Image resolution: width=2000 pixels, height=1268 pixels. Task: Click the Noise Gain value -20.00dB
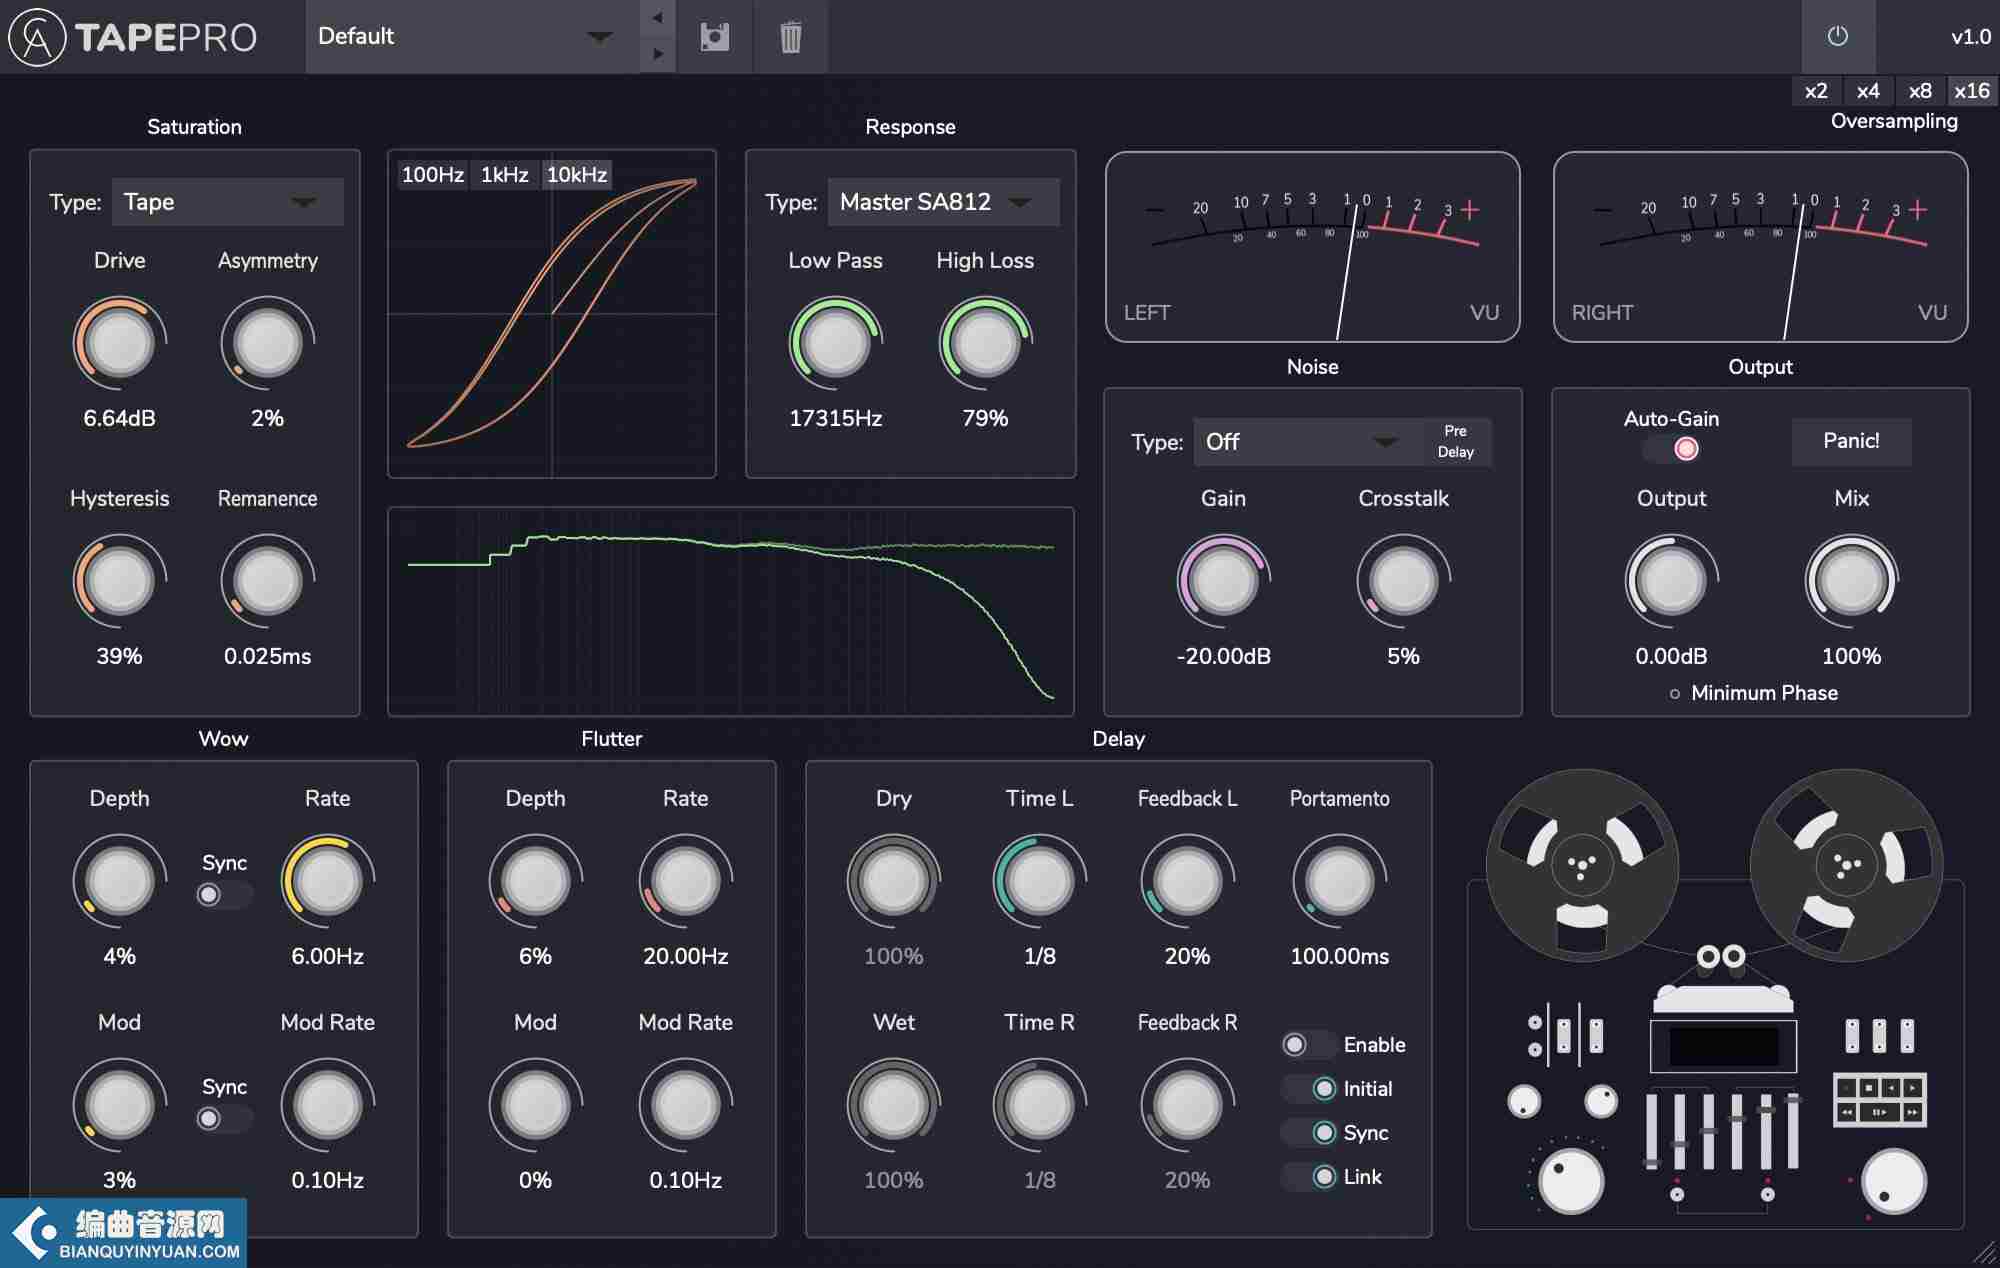tap(1223, 656)
